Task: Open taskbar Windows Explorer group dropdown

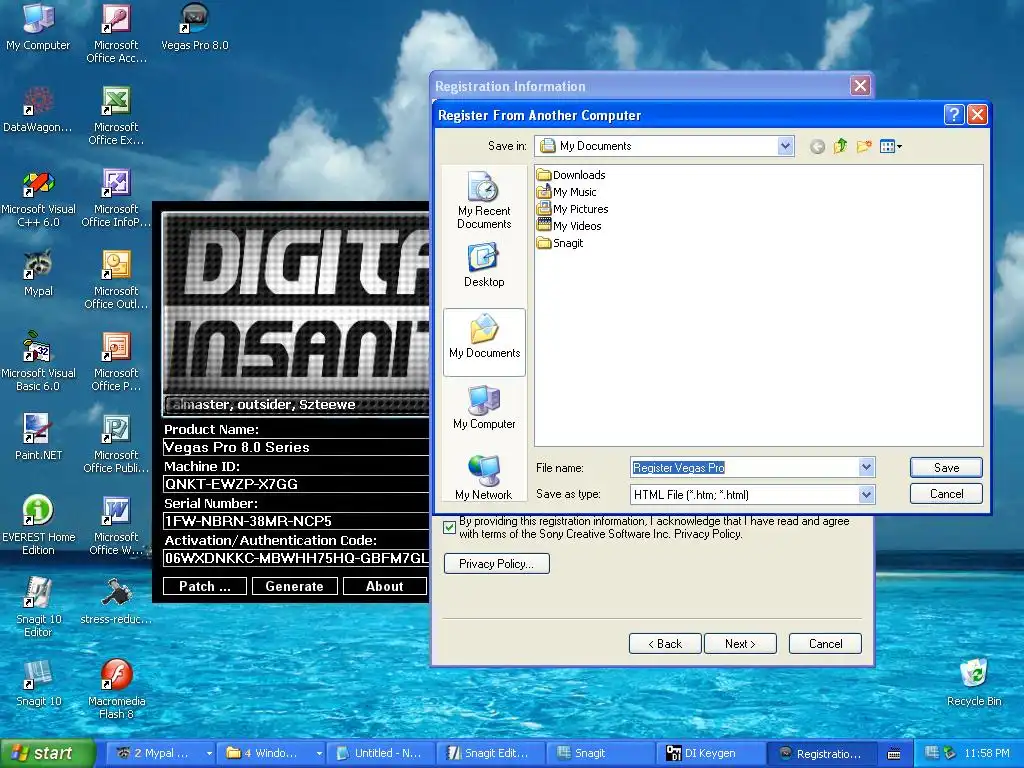Action: click(x=319, y=754)
